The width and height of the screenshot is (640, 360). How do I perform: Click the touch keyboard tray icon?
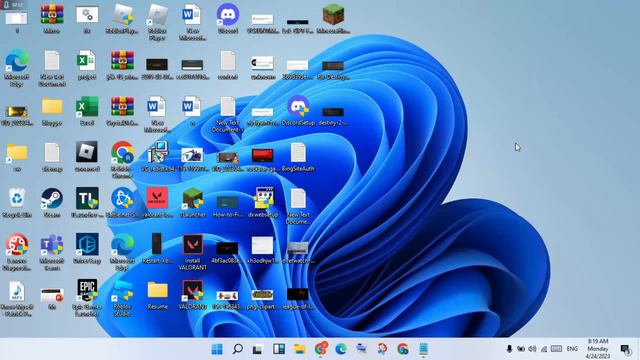tap(556, 349)
